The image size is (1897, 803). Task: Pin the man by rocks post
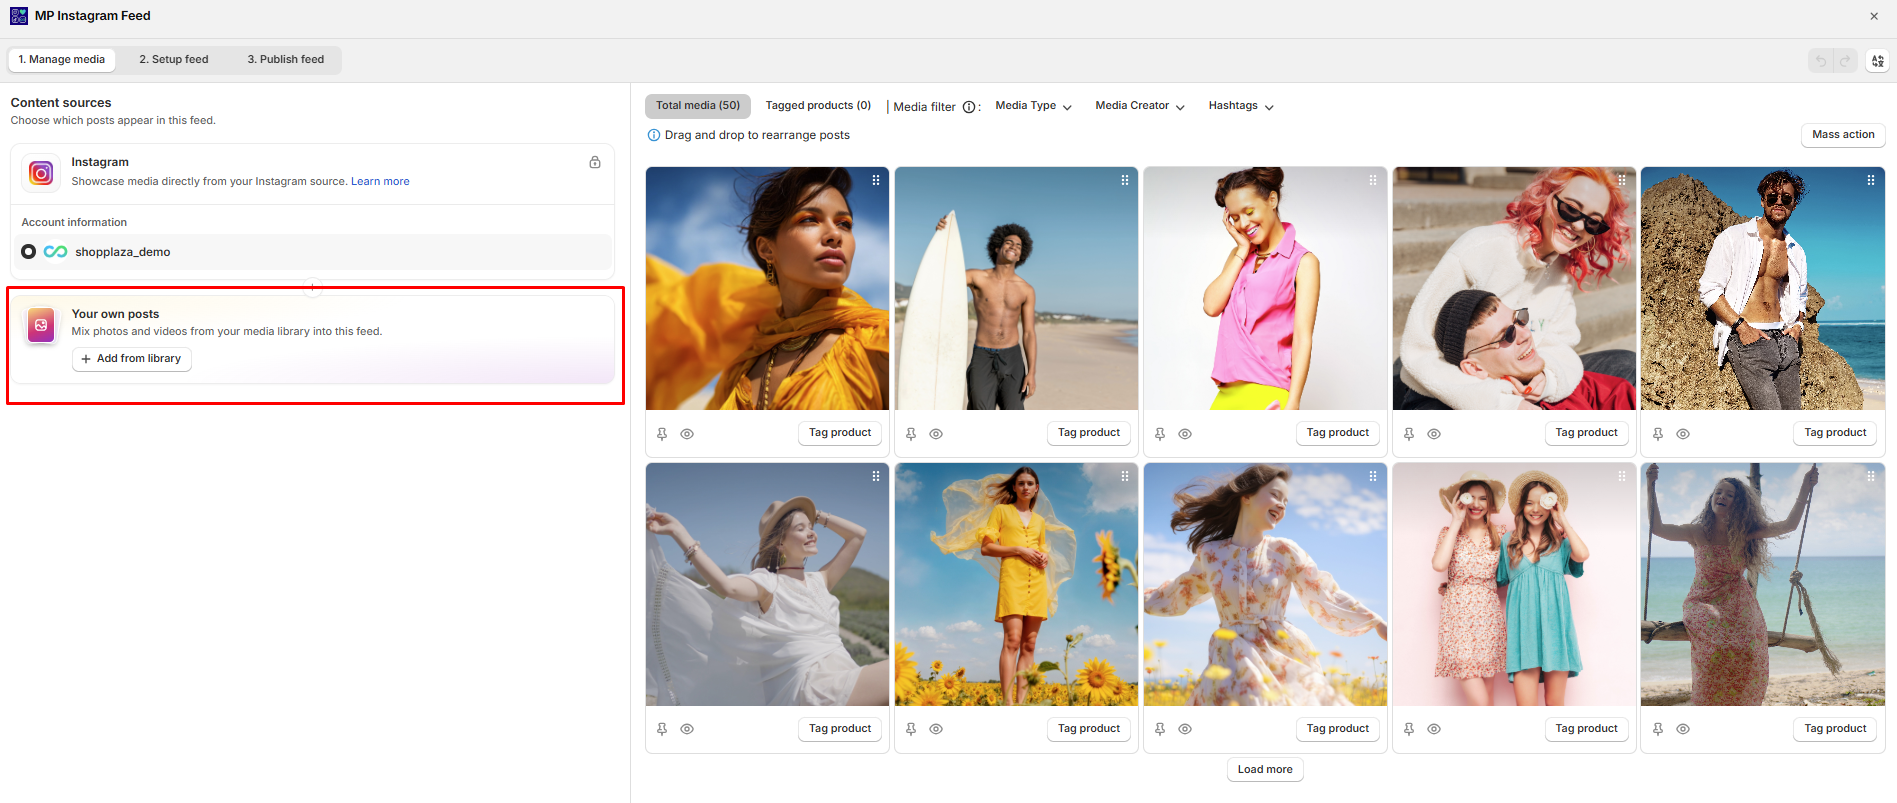click(1658, 434)
